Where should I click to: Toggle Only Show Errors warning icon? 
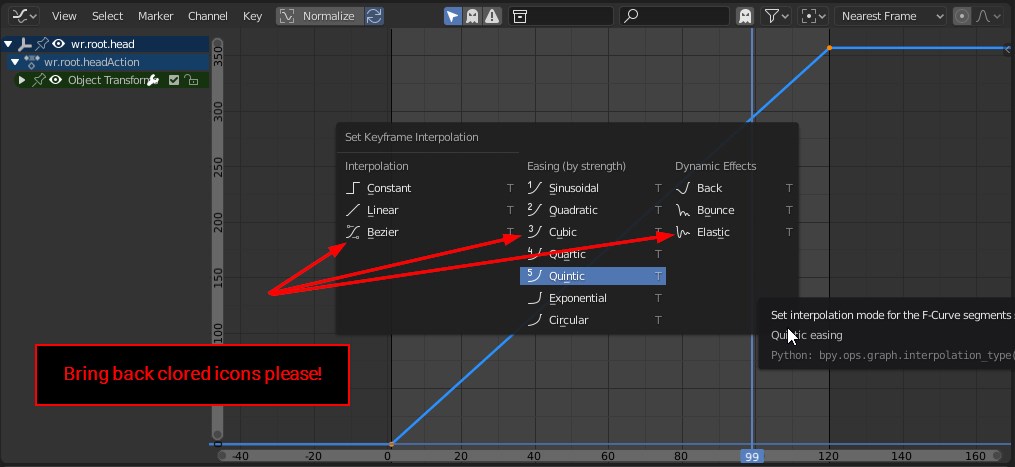[x=492, y=16]
